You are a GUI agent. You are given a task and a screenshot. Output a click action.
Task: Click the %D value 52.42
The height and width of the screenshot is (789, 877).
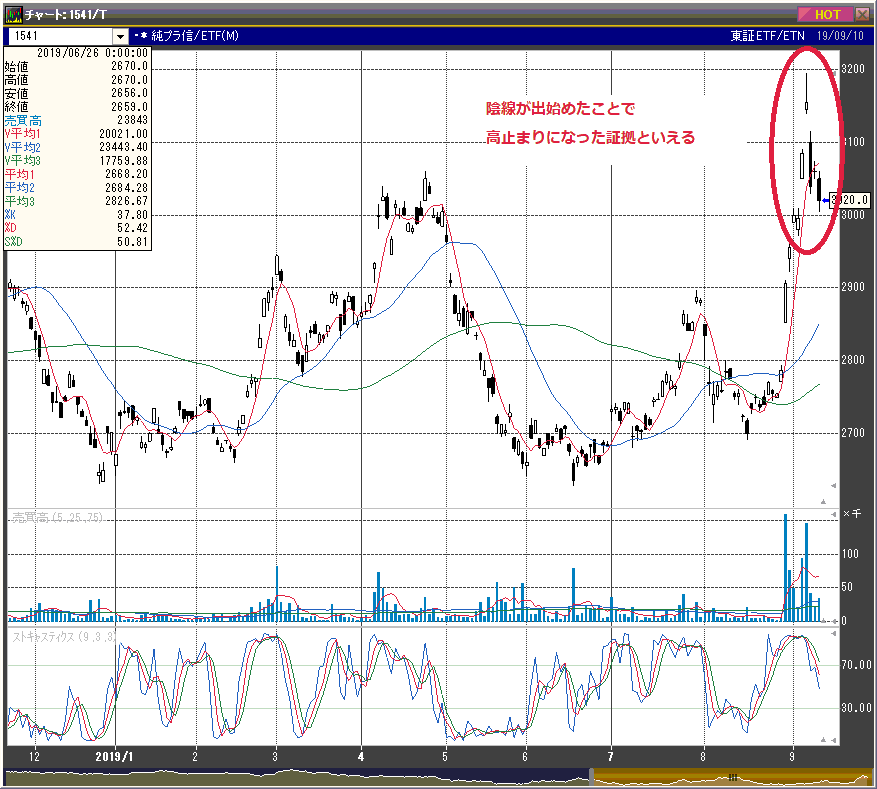[133, 228]
